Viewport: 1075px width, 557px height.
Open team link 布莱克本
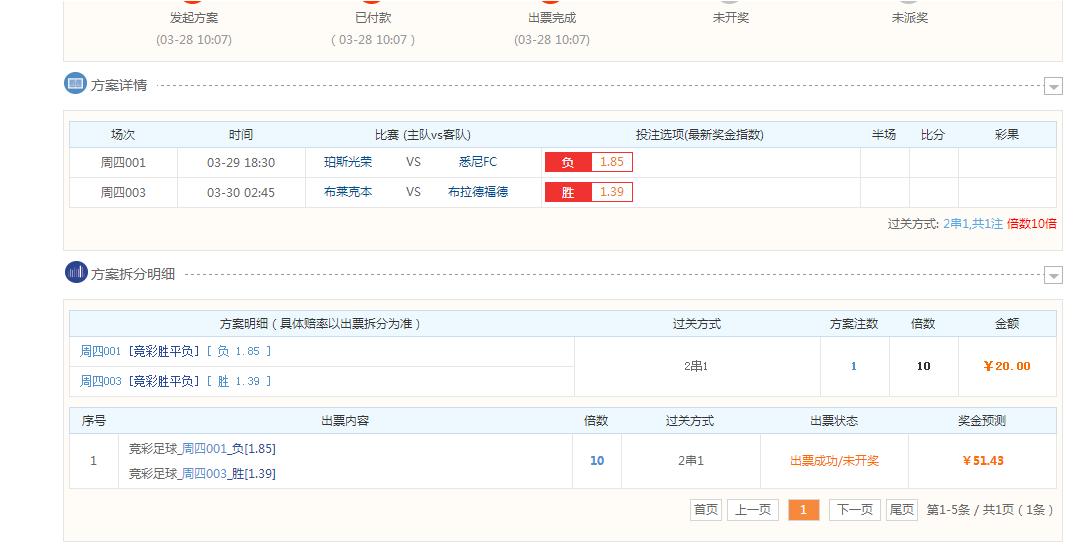(x=348, y=192)
